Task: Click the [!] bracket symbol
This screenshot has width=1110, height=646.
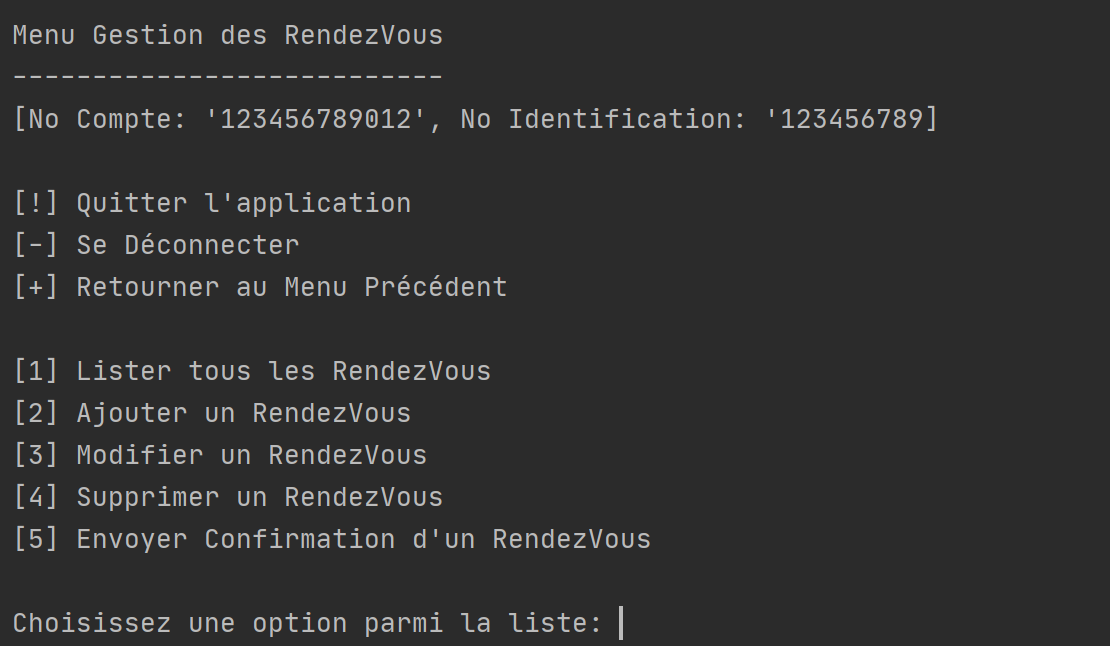Action: click(x=36, y=204)
